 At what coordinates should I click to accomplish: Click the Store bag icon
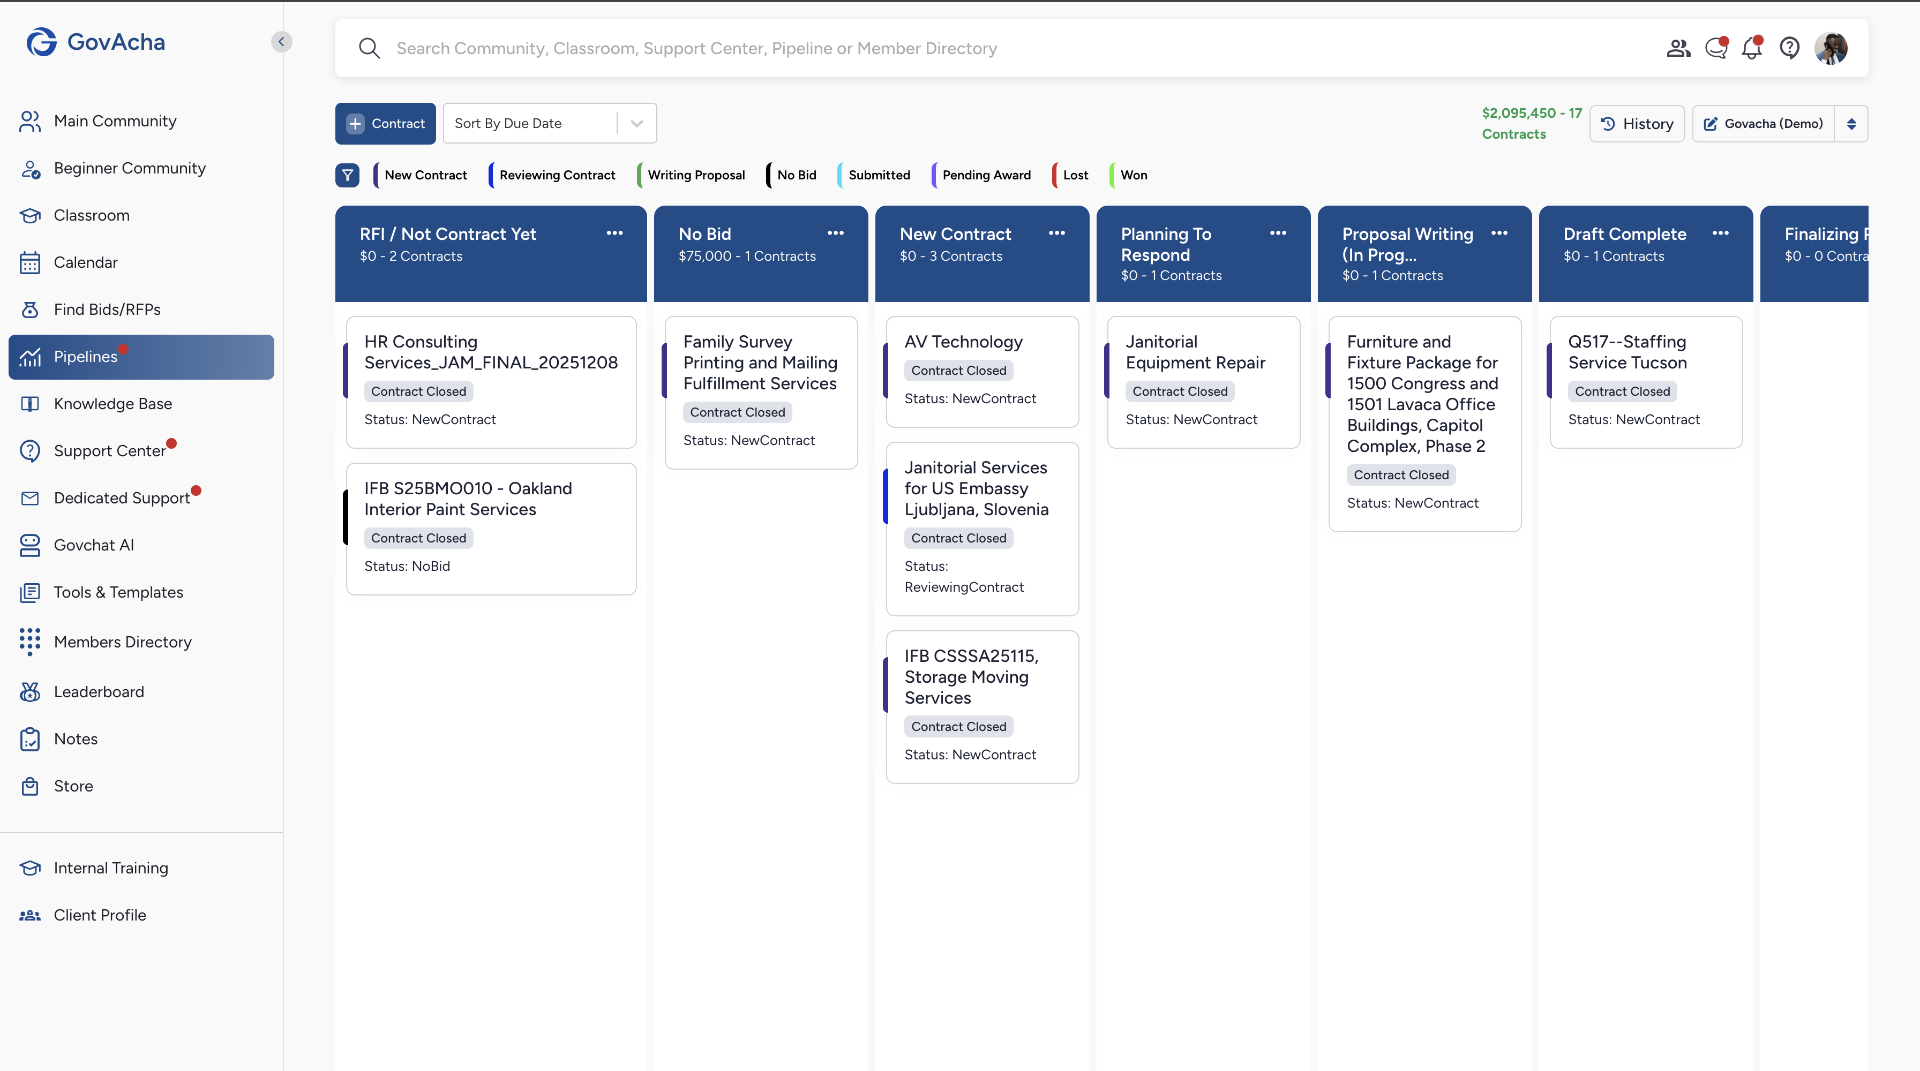click(30, 786)
